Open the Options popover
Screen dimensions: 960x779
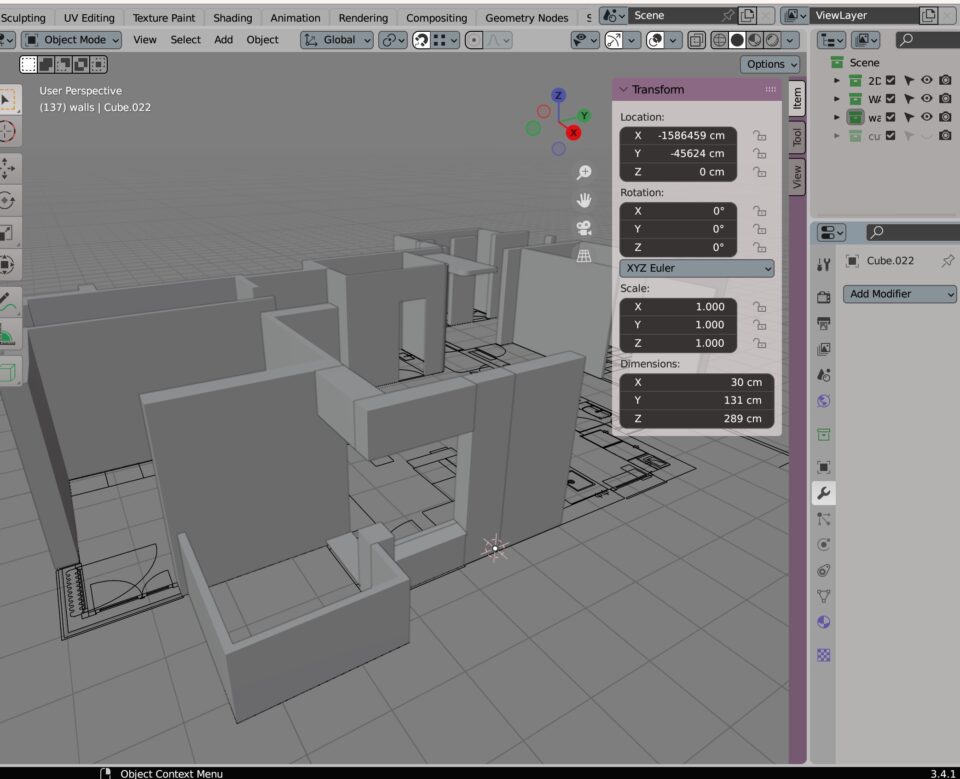tap(770, 64)
